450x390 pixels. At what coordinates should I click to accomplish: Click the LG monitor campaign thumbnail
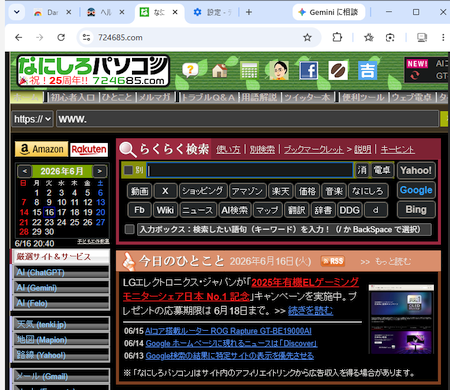401,319
